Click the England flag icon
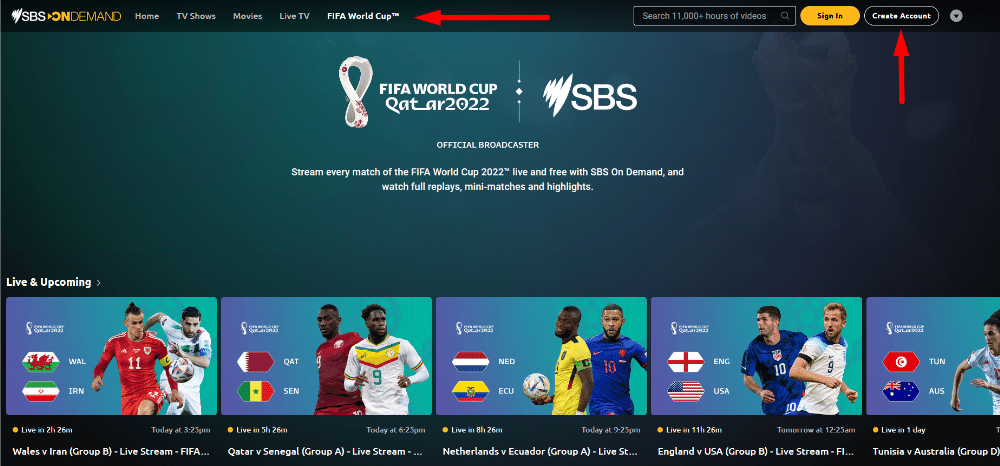Image resolution: width=1000 pixels, height=466 pixels. [x=686, y=361]
